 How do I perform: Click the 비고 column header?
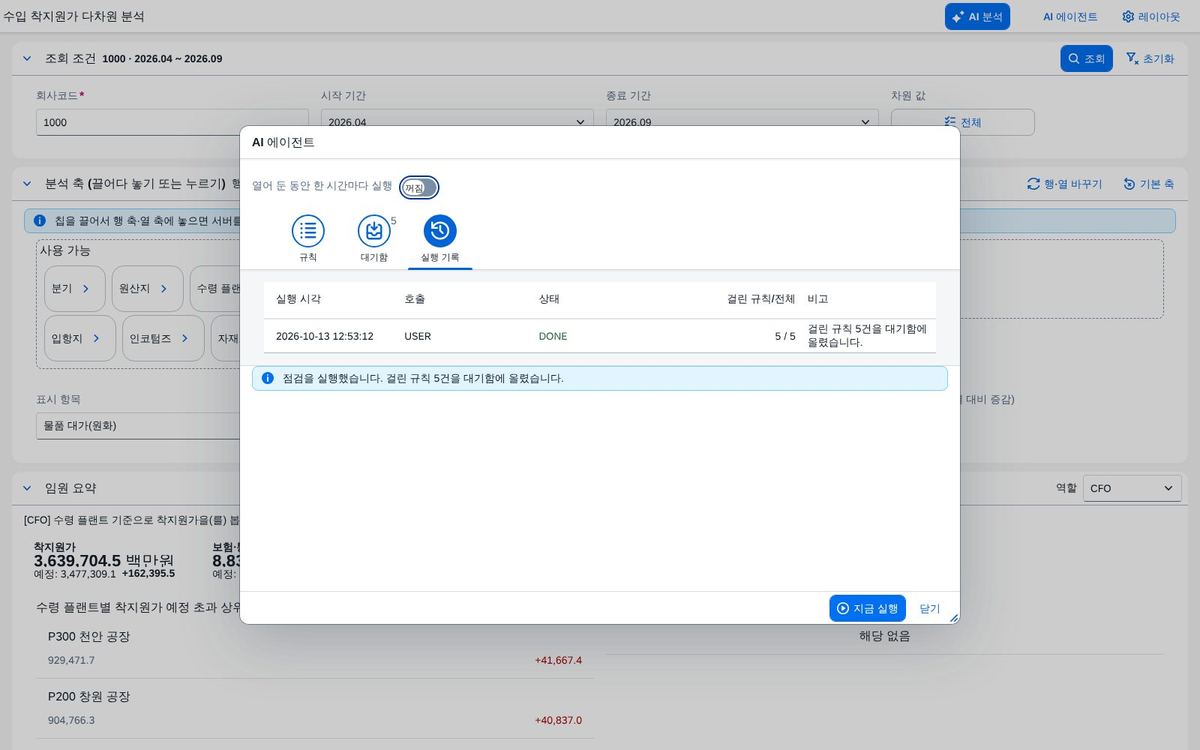(818, 299)
